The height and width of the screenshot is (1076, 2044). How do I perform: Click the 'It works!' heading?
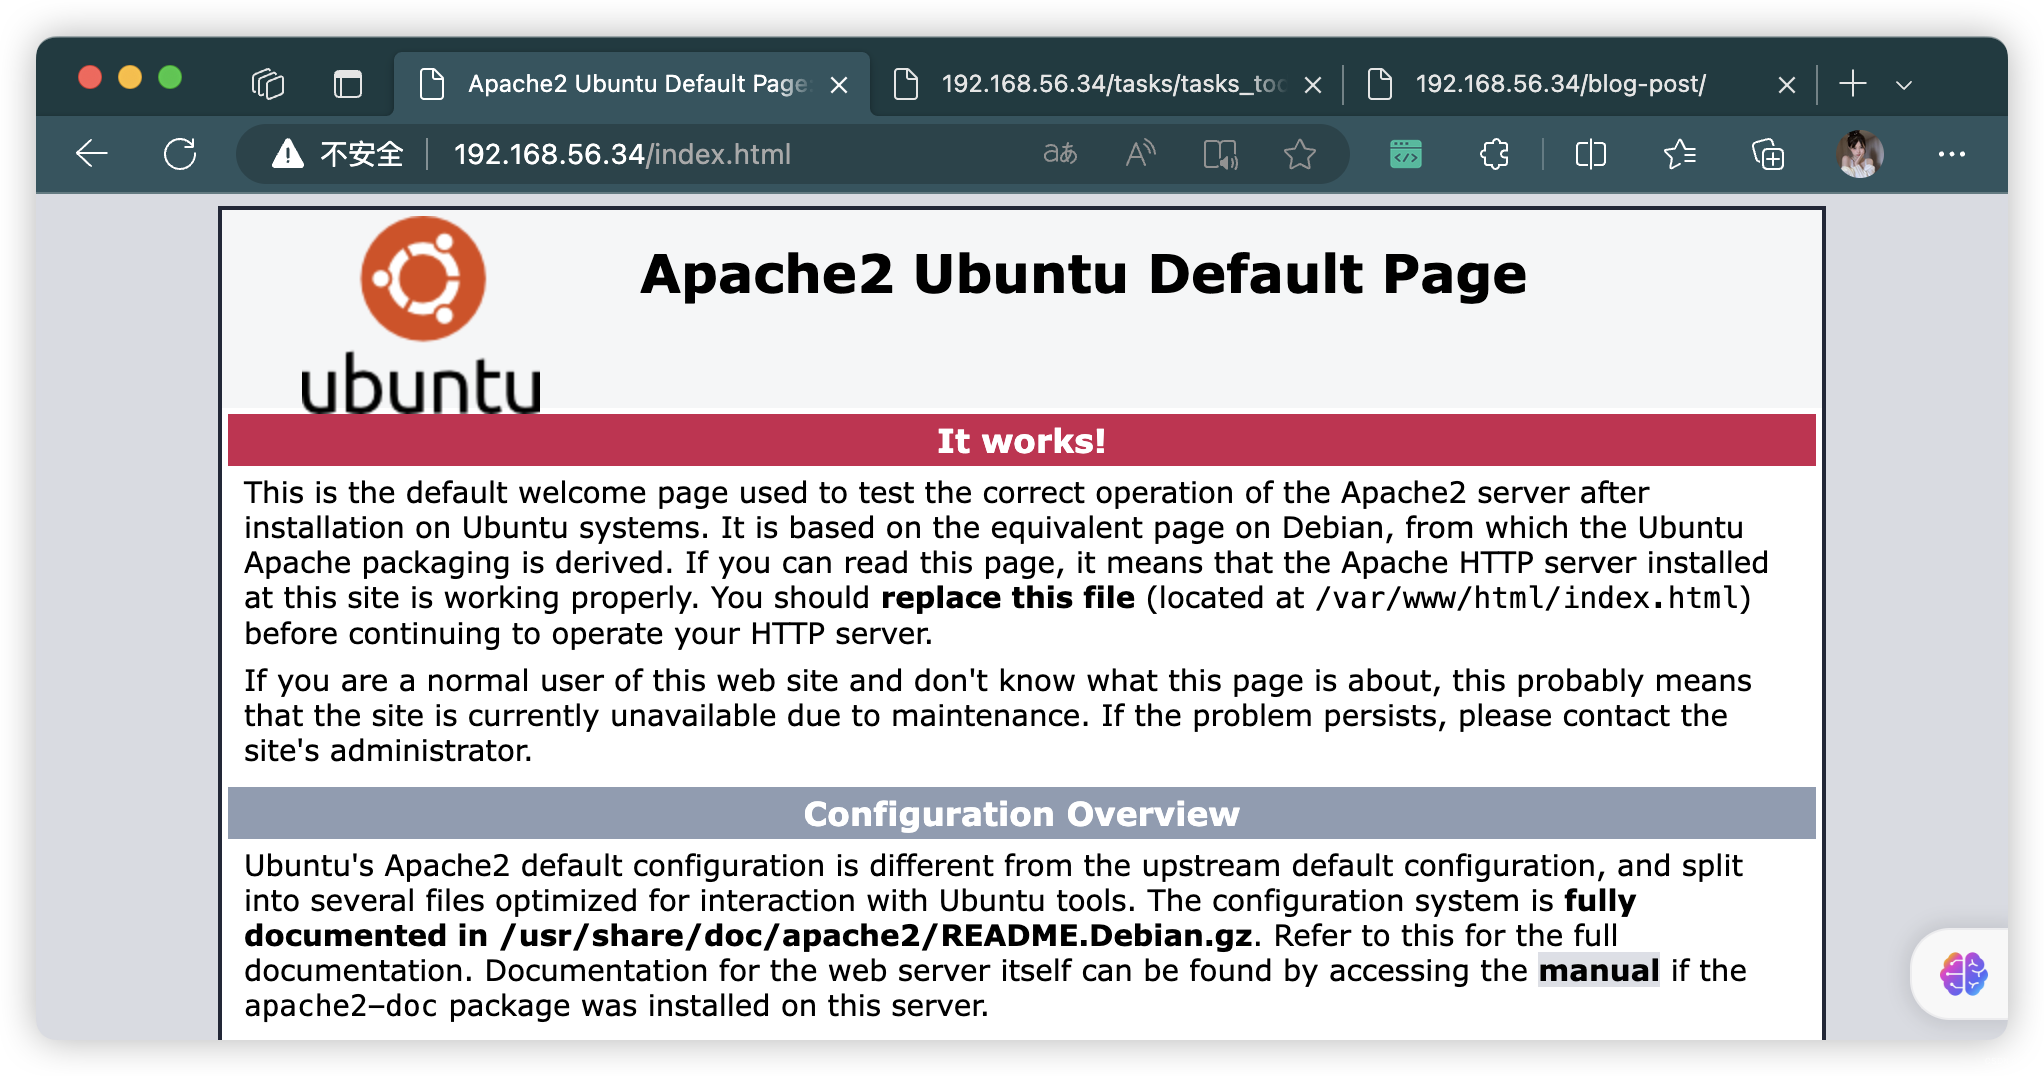[1021, 441]
